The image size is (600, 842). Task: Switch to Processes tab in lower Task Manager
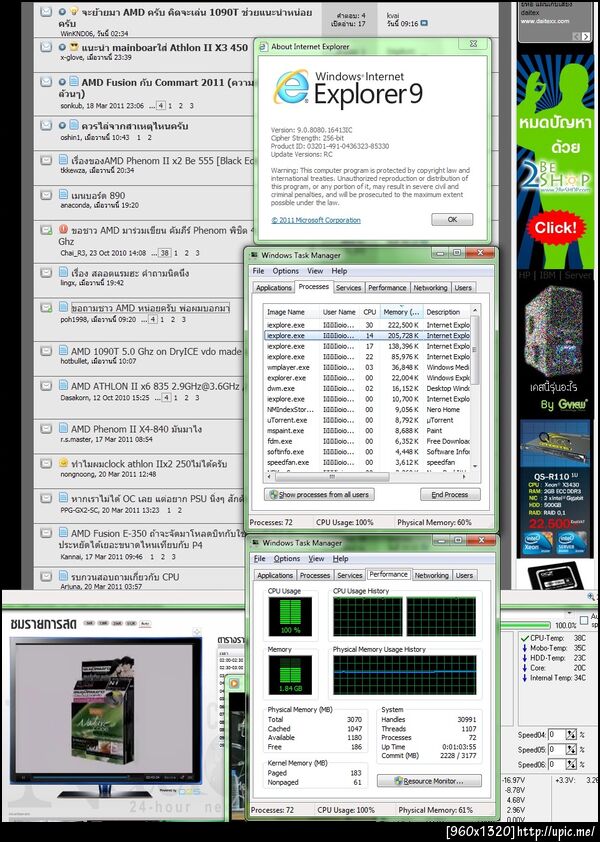(x=315, y=575)
